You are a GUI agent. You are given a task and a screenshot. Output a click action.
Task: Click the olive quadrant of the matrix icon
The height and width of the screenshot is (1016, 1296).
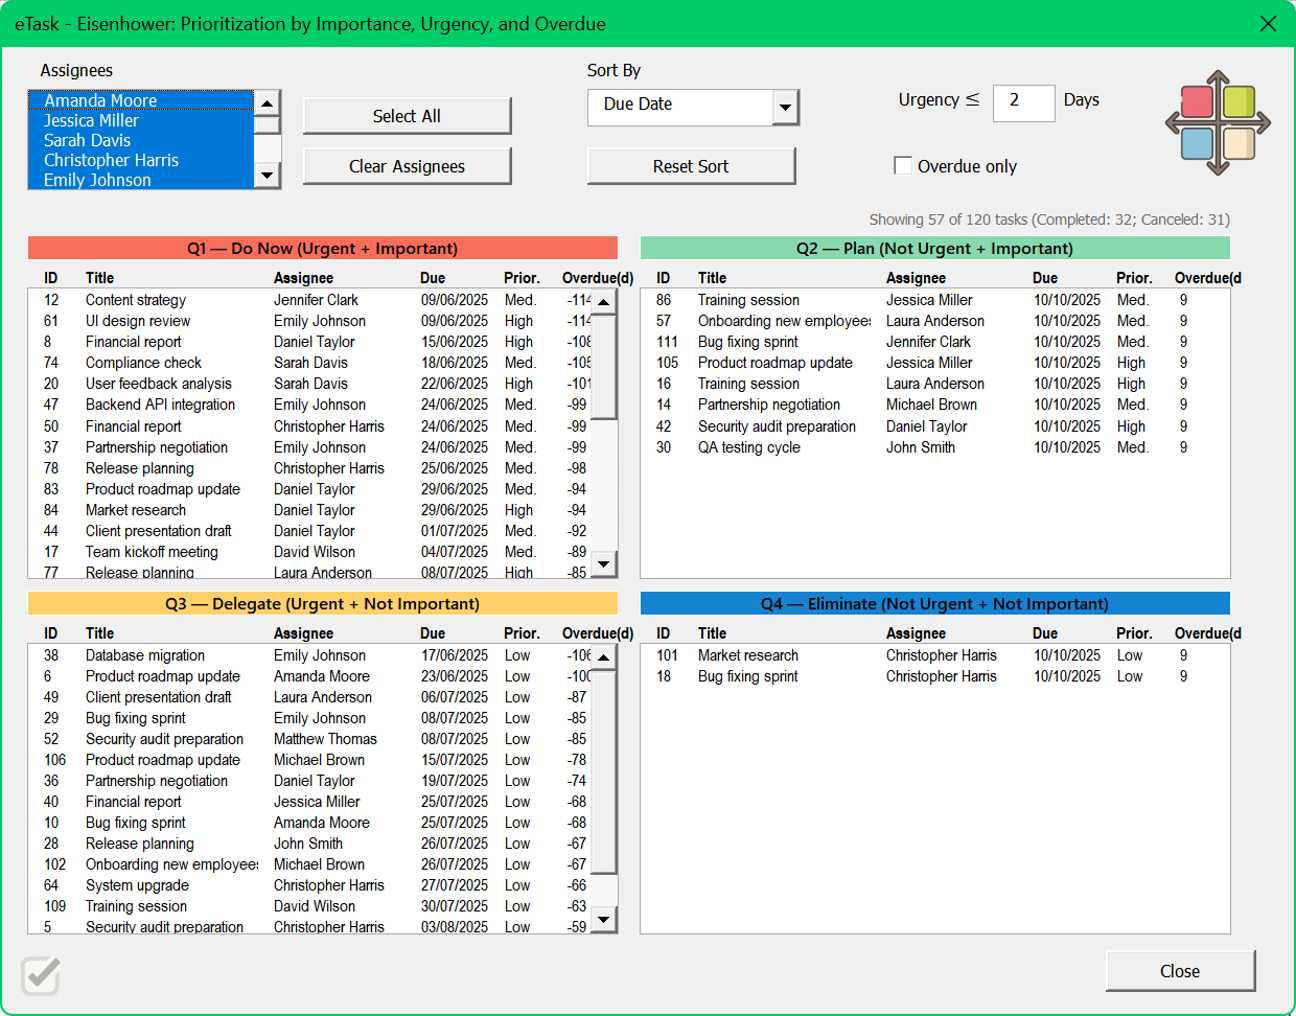pyautogui.click(x=1240, y=102)
